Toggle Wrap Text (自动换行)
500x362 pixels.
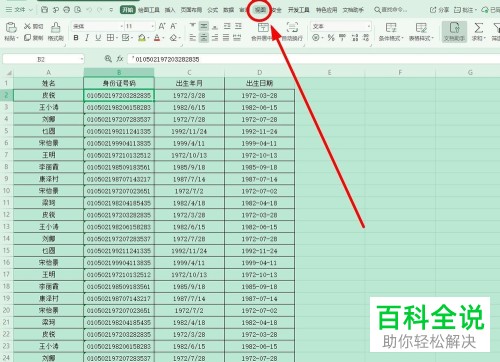[x=292, y=32]
